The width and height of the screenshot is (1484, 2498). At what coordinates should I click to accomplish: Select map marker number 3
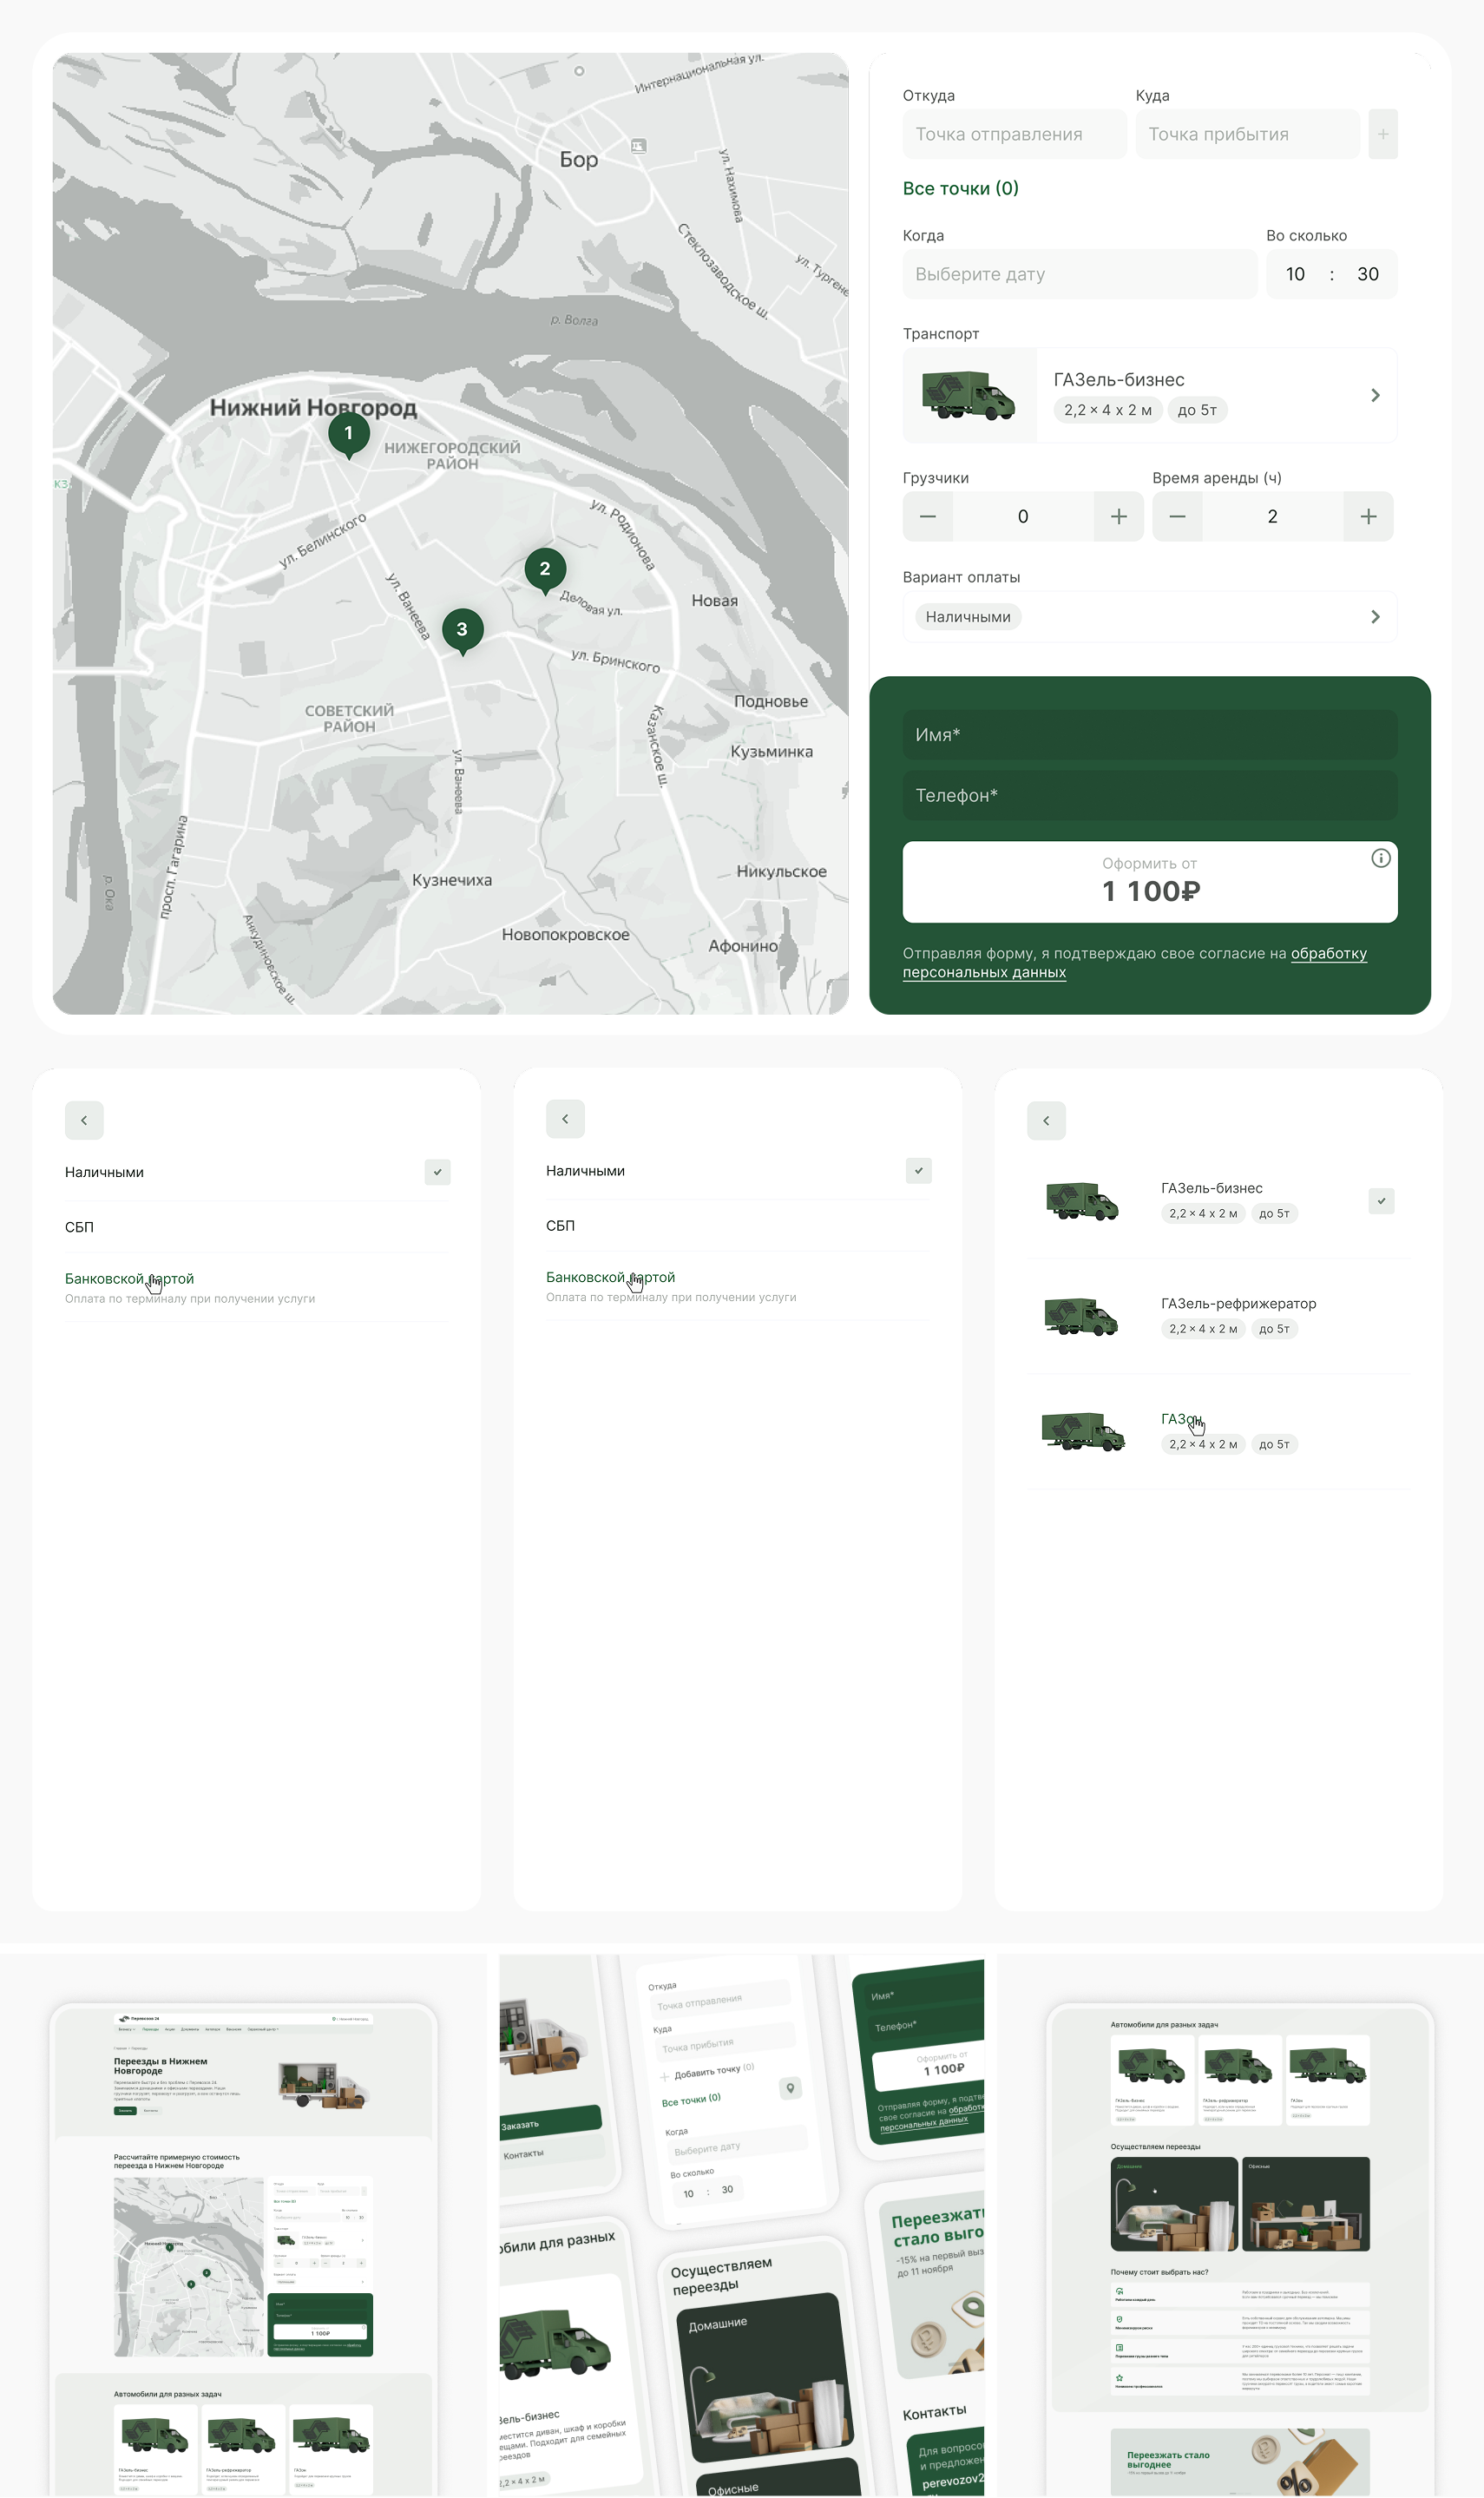coord(462,629)
